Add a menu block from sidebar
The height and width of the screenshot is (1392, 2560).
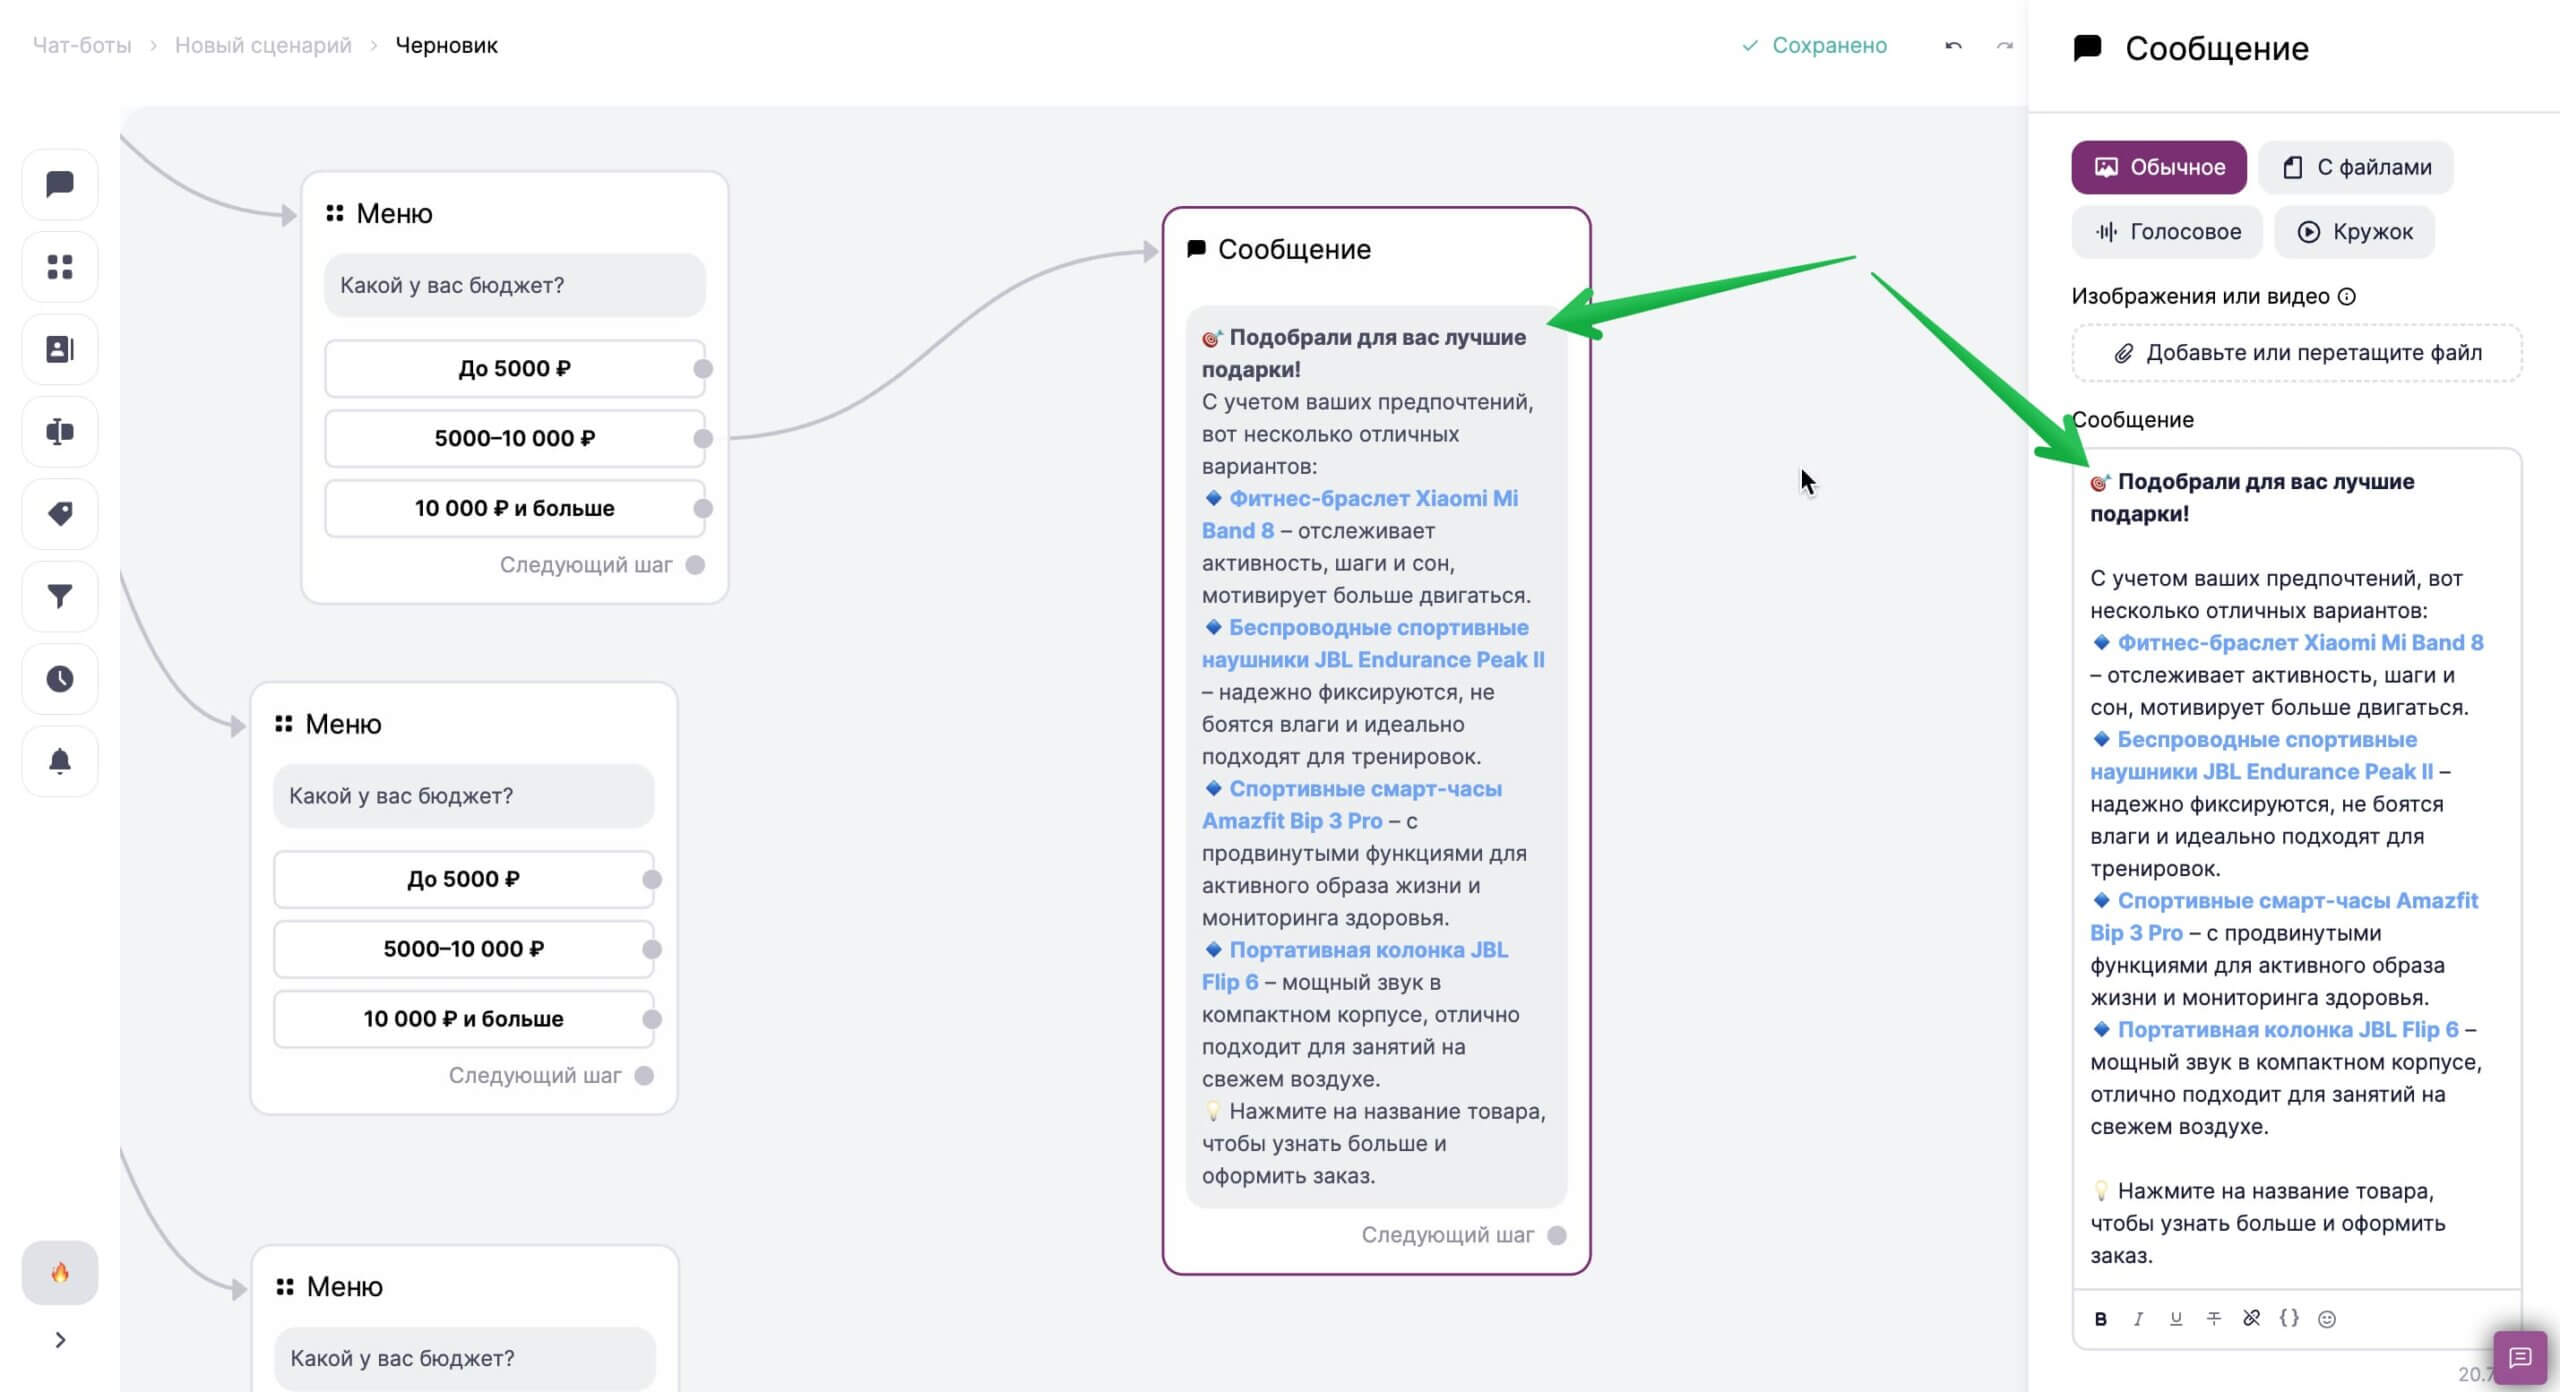[x=60, y=267]
